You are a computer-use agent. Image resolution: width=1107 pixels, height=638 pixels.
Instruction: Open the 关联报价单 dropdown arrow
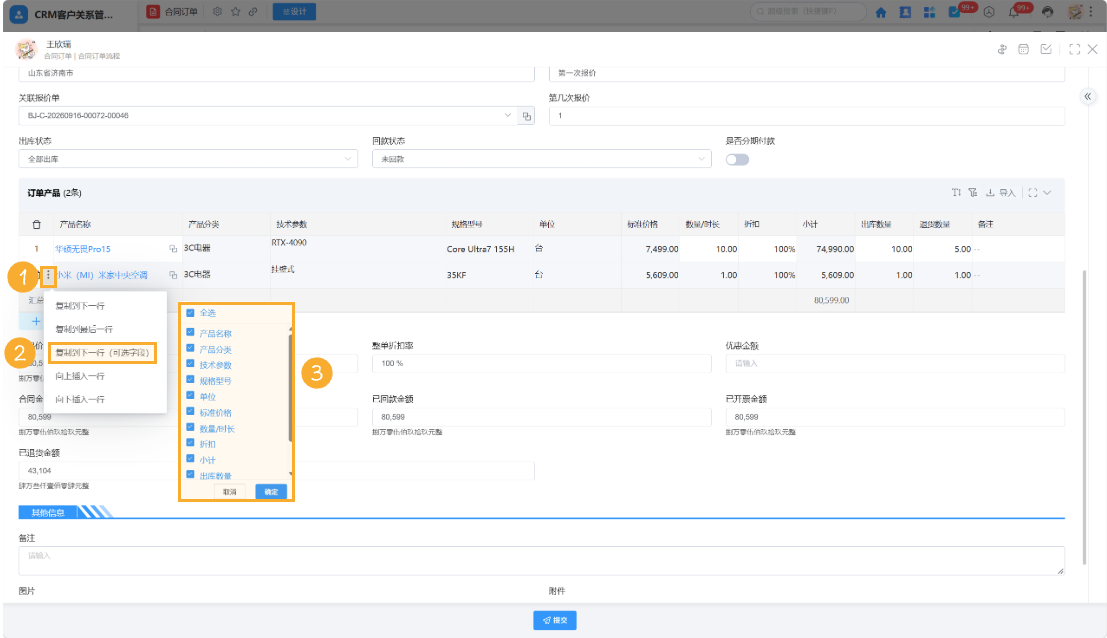coord(508,115)
